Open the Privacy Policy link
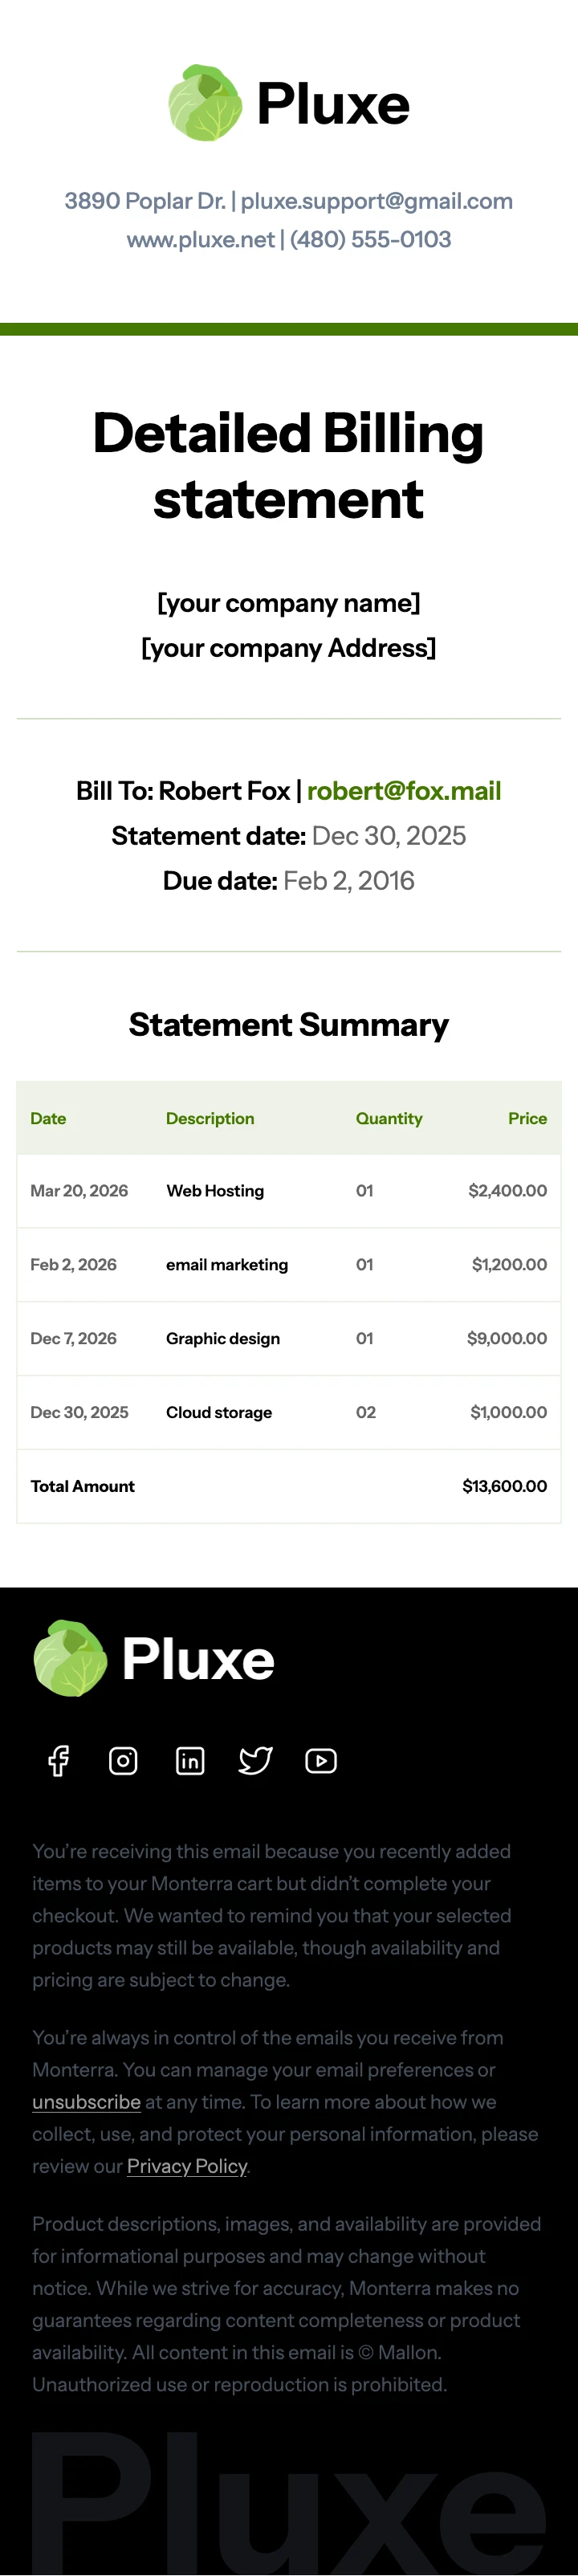 click(x=187, y=2166)
